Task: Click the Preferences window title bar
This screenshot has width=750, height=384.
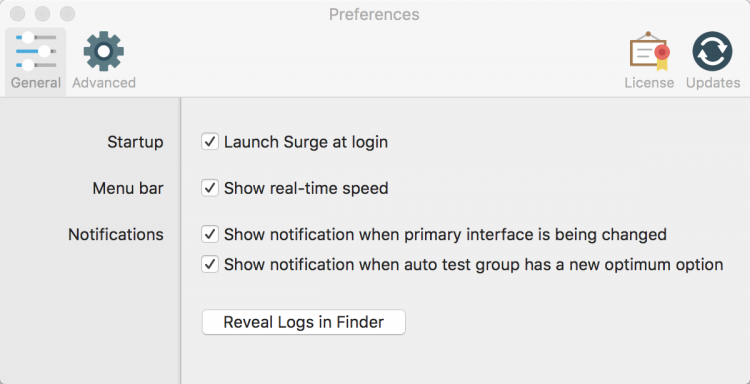Action: [x=374, y=14]
